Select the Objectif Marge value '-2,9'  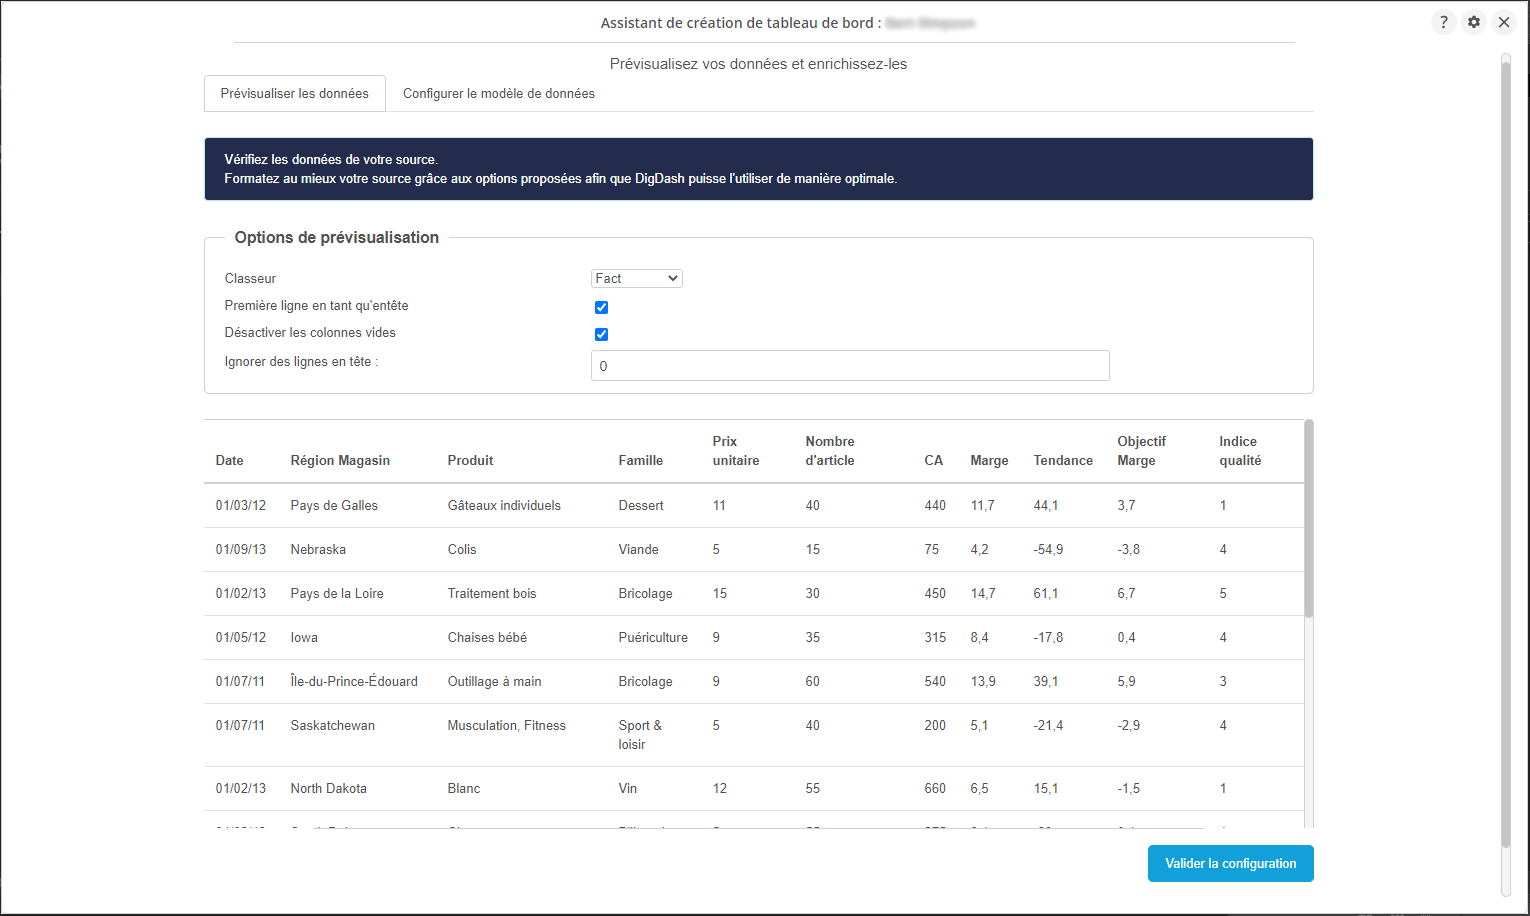(x=1129, y=725)
